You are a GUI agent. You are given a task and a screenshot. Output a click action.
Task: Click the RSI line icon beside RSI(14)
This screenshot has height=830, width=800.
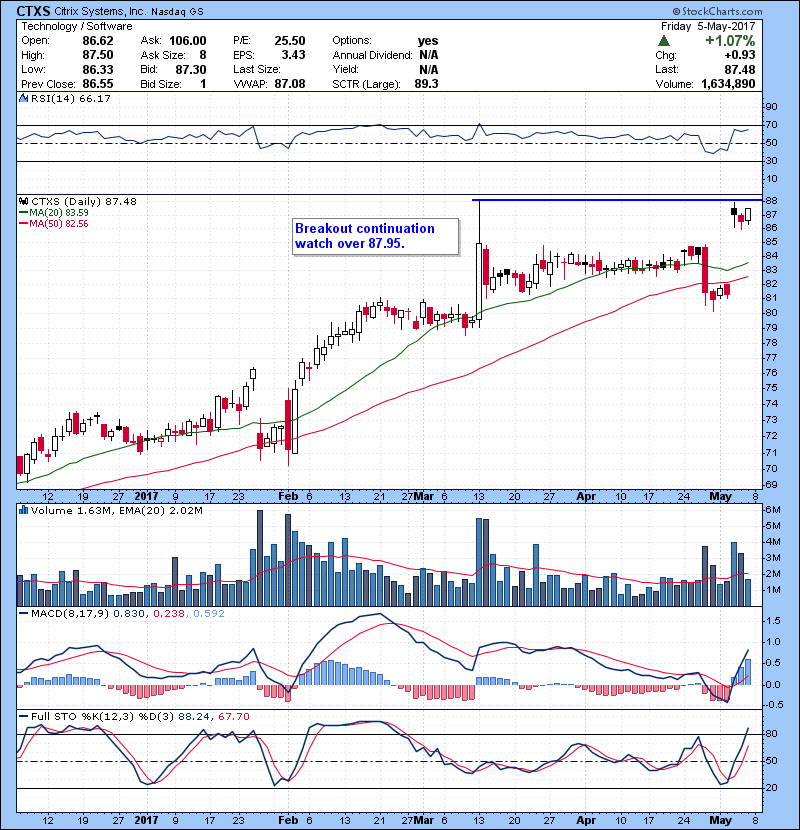pos(23,98)
